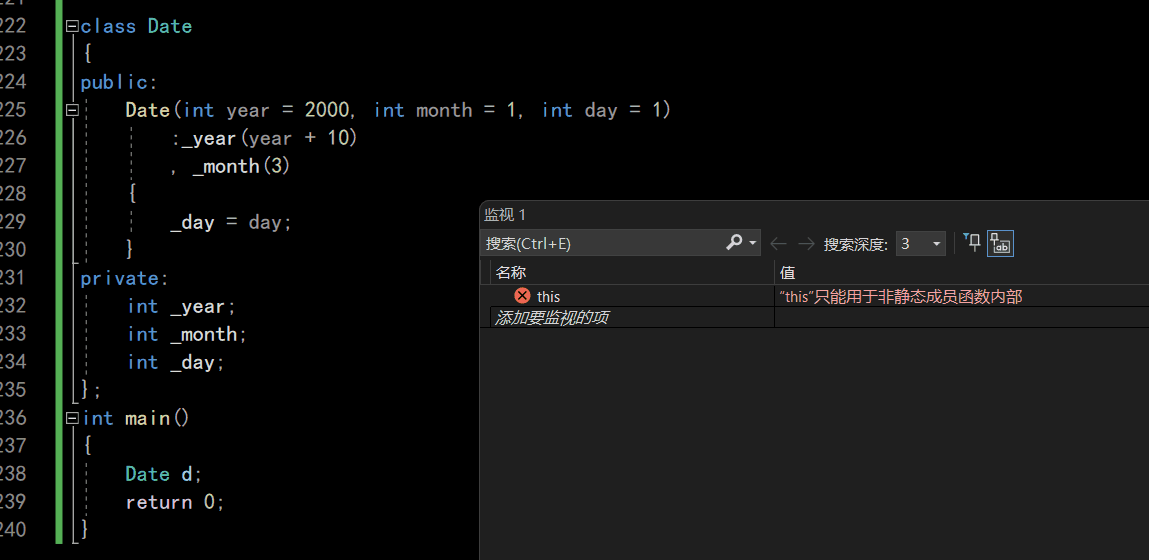Collapse the class Date code block

point(72,26)
